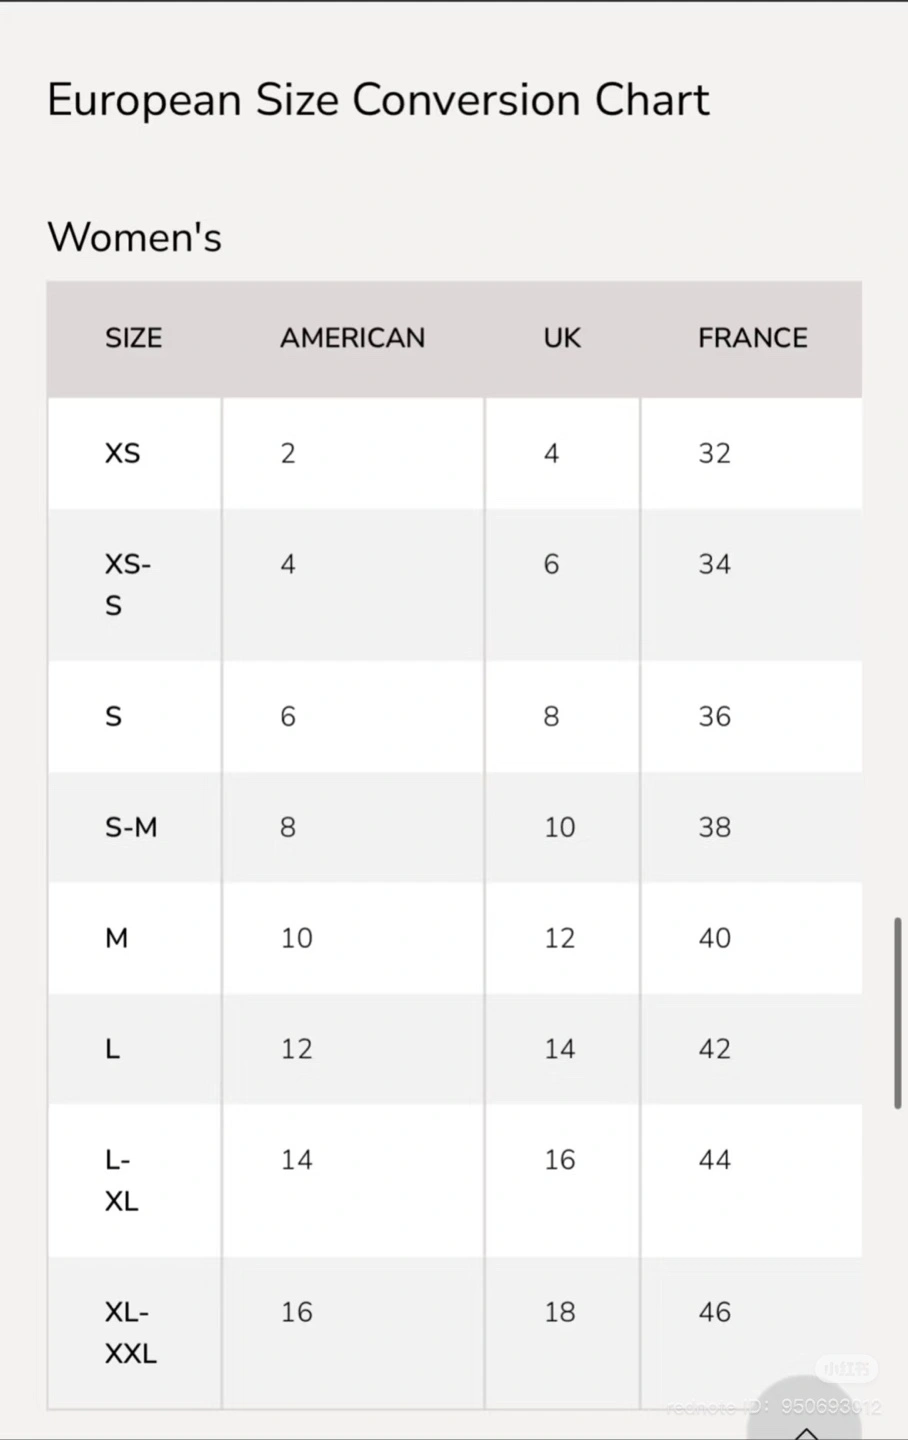
Task: Select the XS size row label
Action: 122,453
